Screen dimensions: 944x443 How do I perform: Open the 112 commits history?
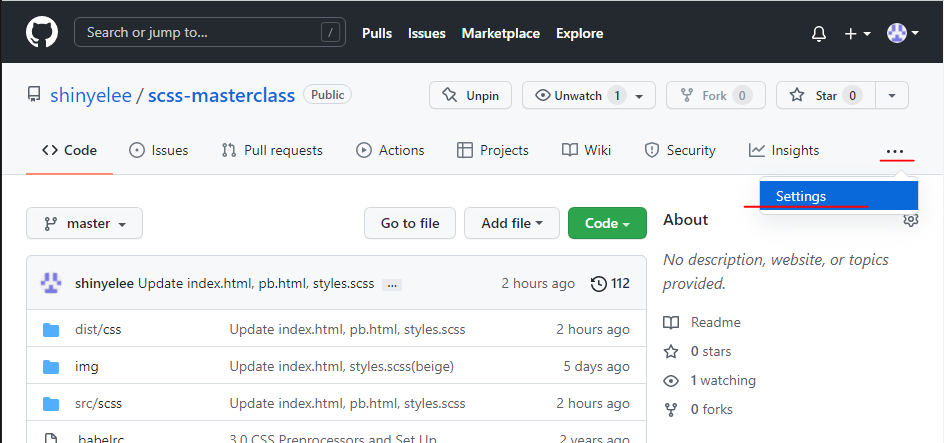pos(610,283)
